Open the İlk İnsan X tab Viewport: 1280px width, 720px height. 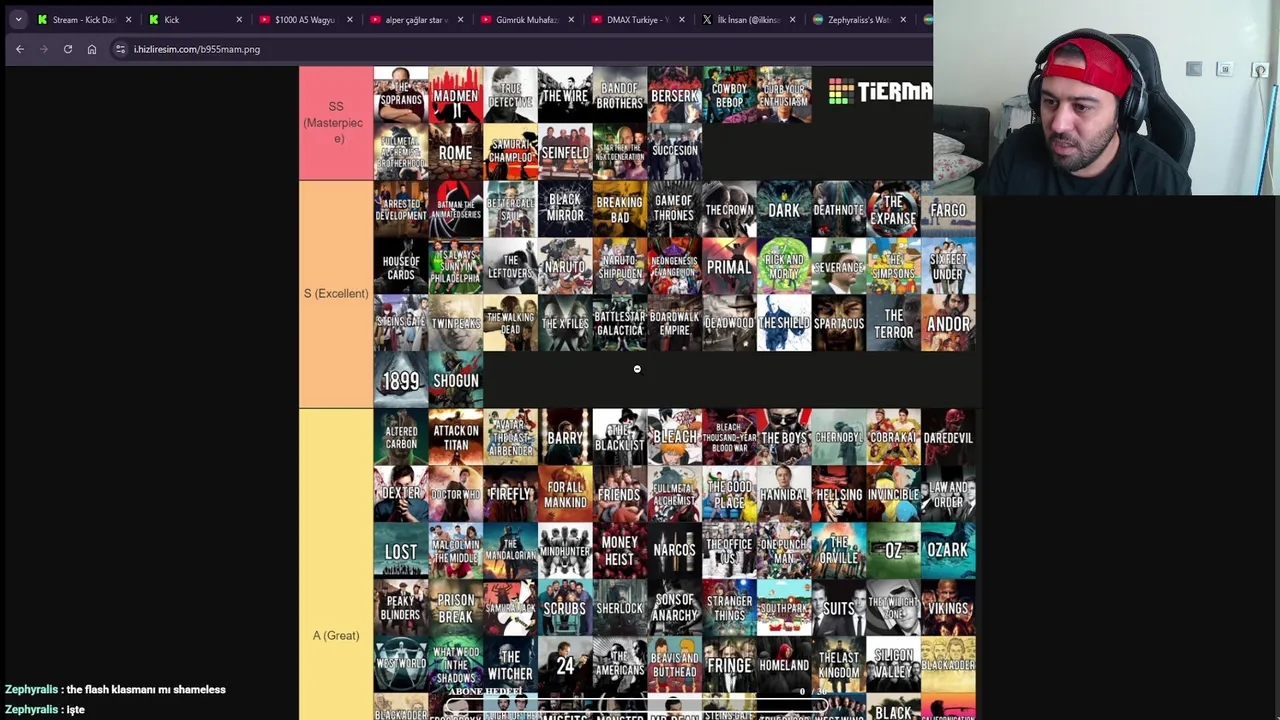[747, 20]
